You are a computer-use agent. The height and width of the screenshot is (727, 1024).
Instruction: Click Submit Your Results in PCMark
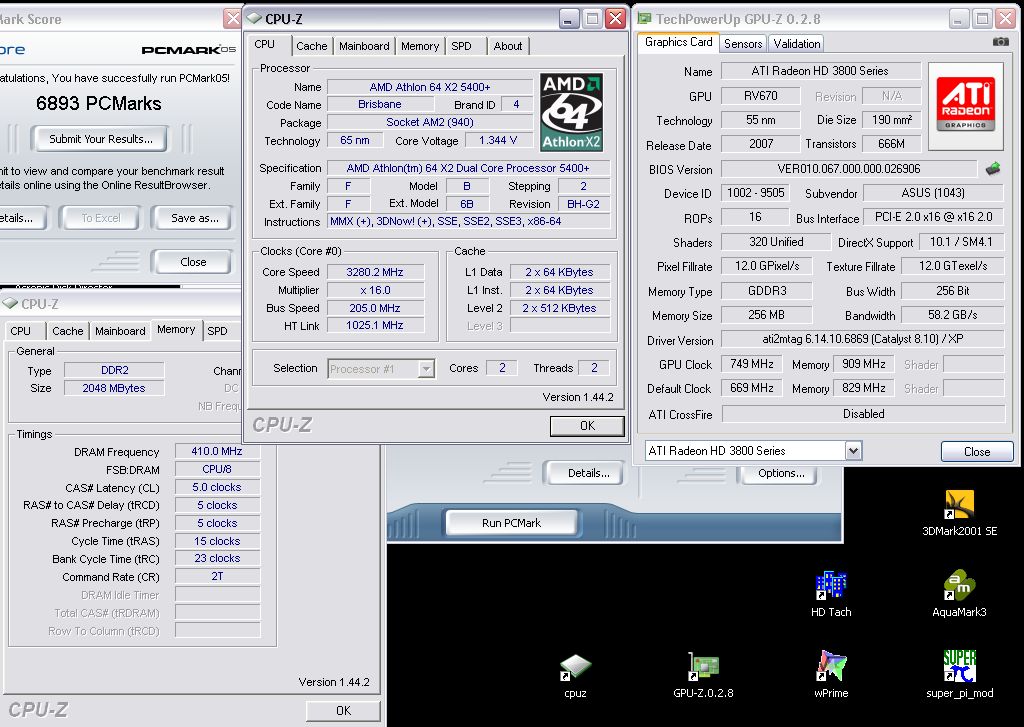click(101, 139)
